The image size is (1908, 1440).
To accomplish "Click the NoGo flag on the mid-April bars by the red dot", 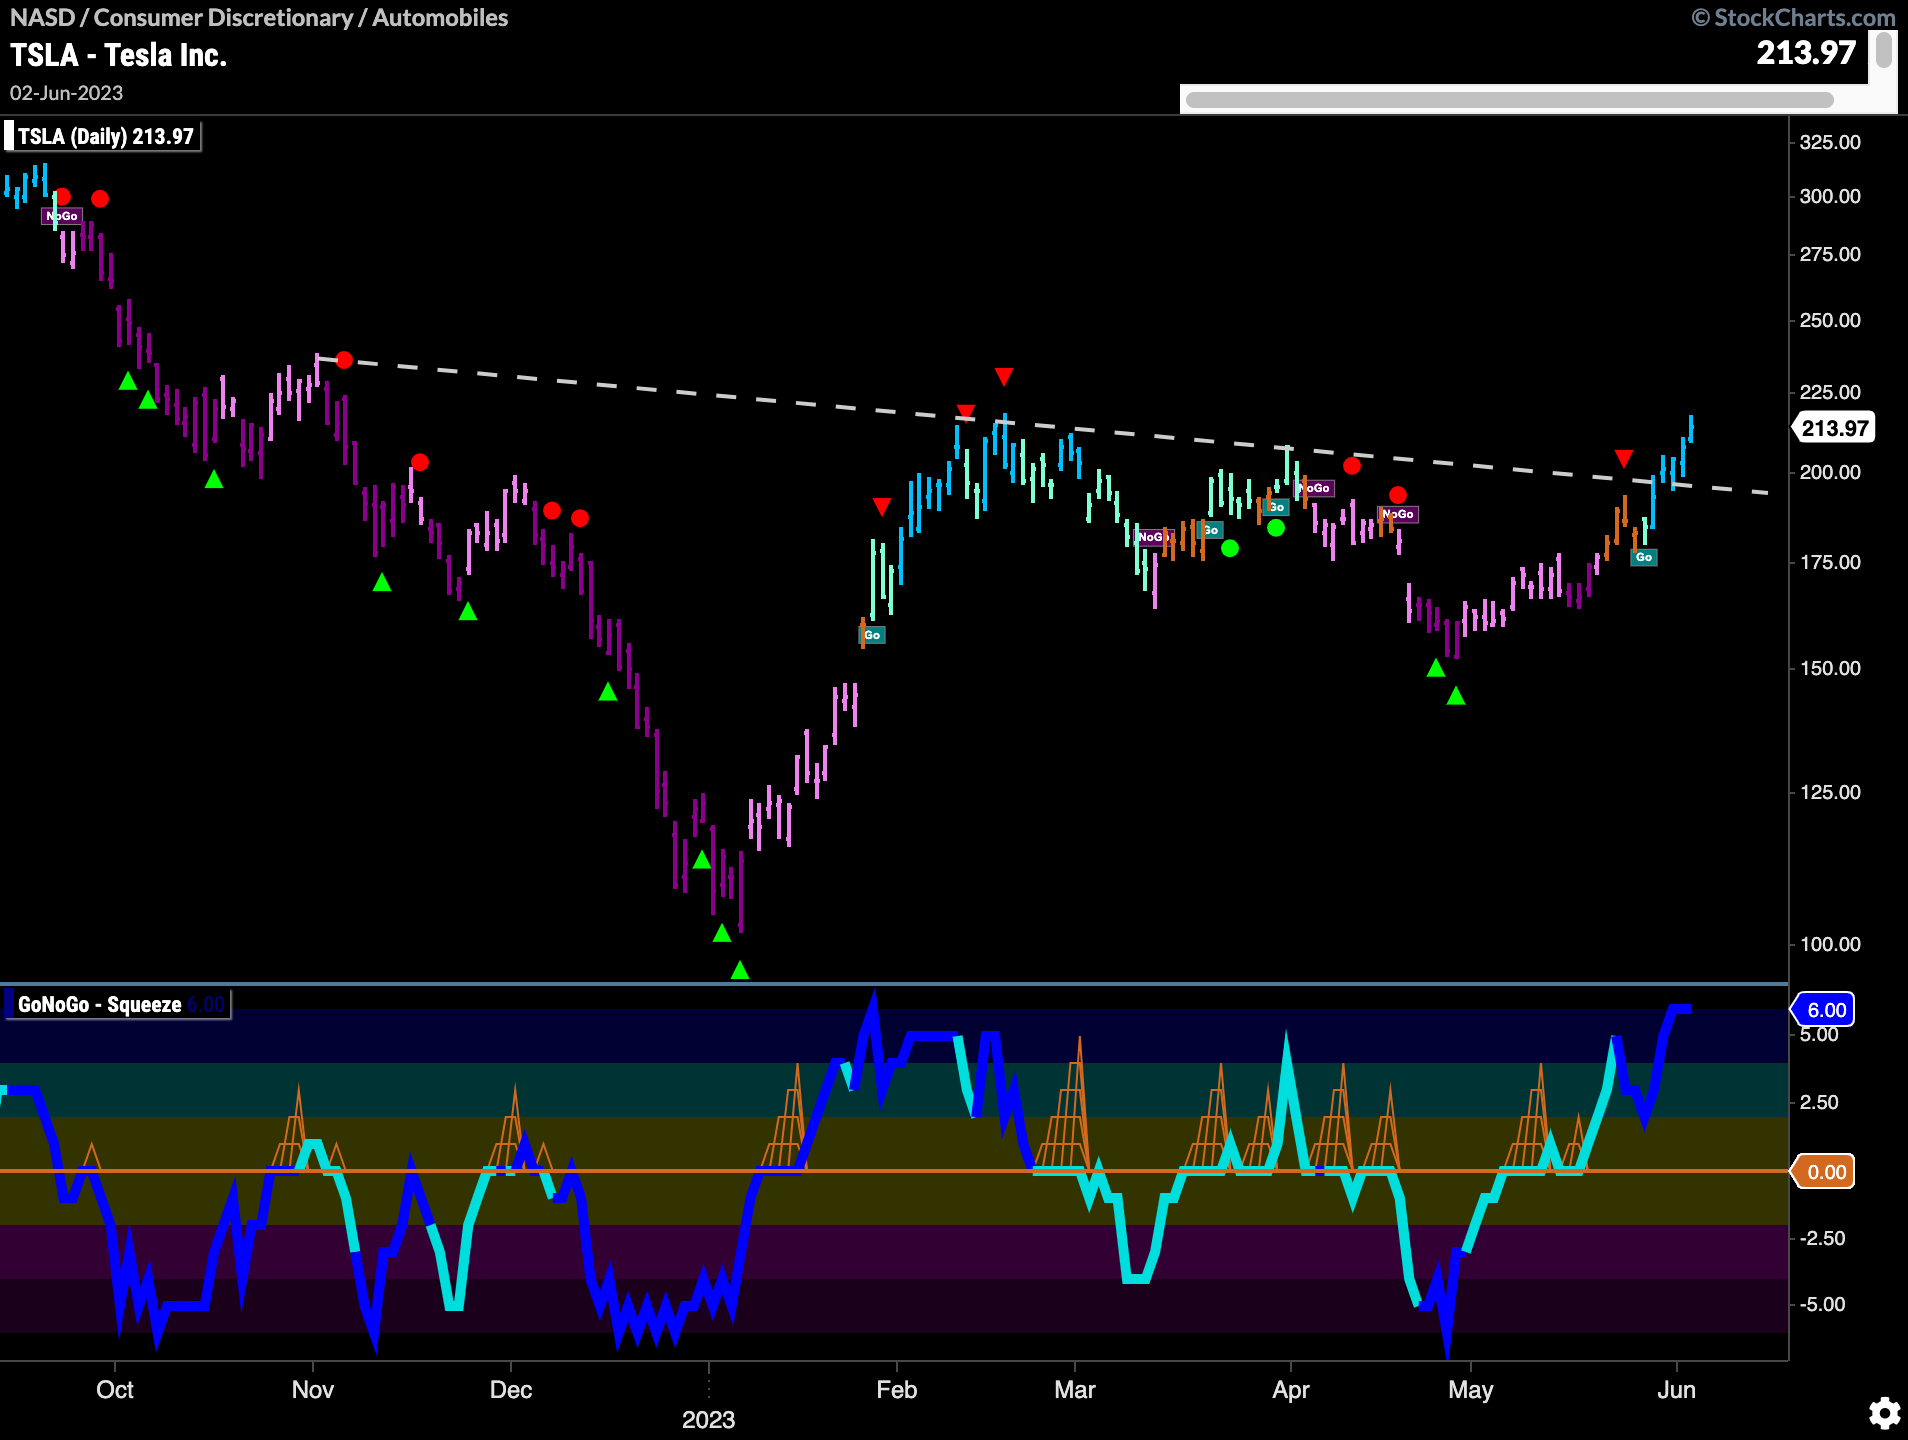I will 1398,514.
